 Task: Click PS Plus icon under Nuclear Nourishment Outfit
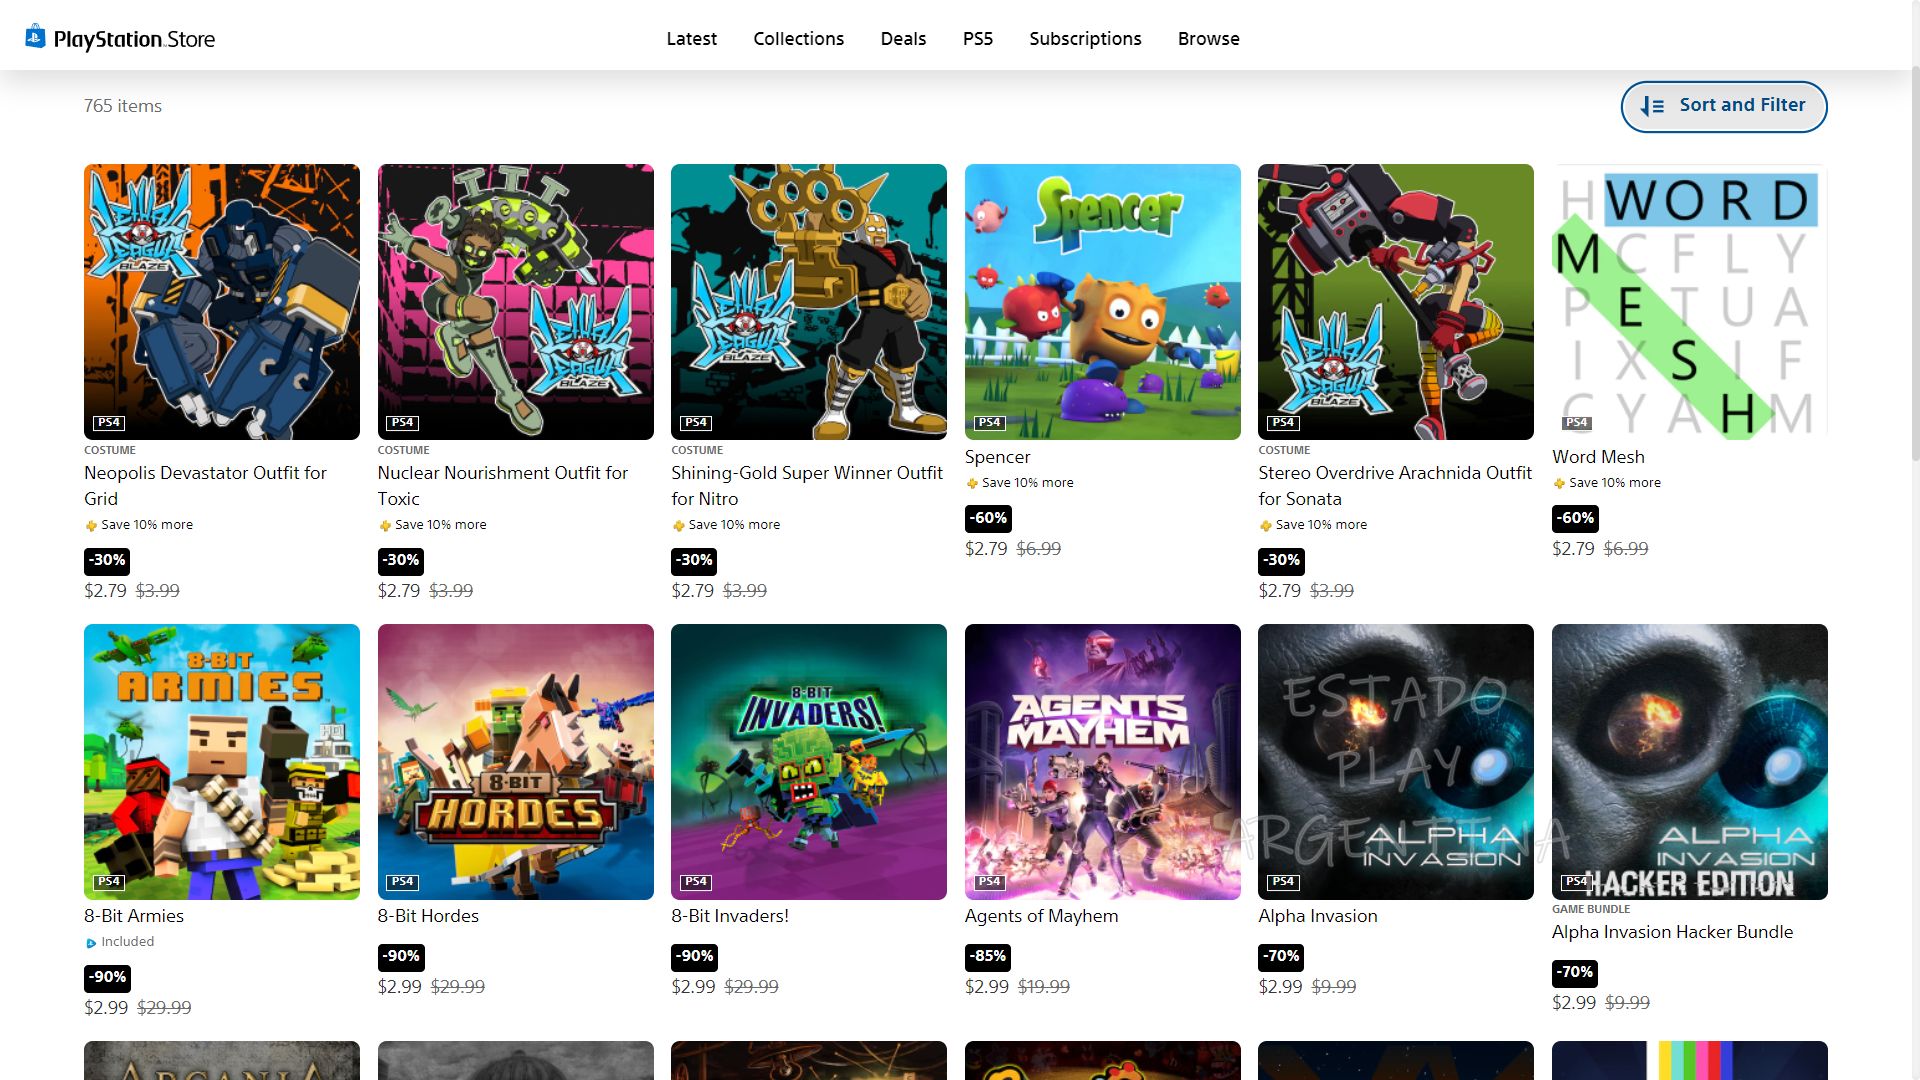(385, 526)
